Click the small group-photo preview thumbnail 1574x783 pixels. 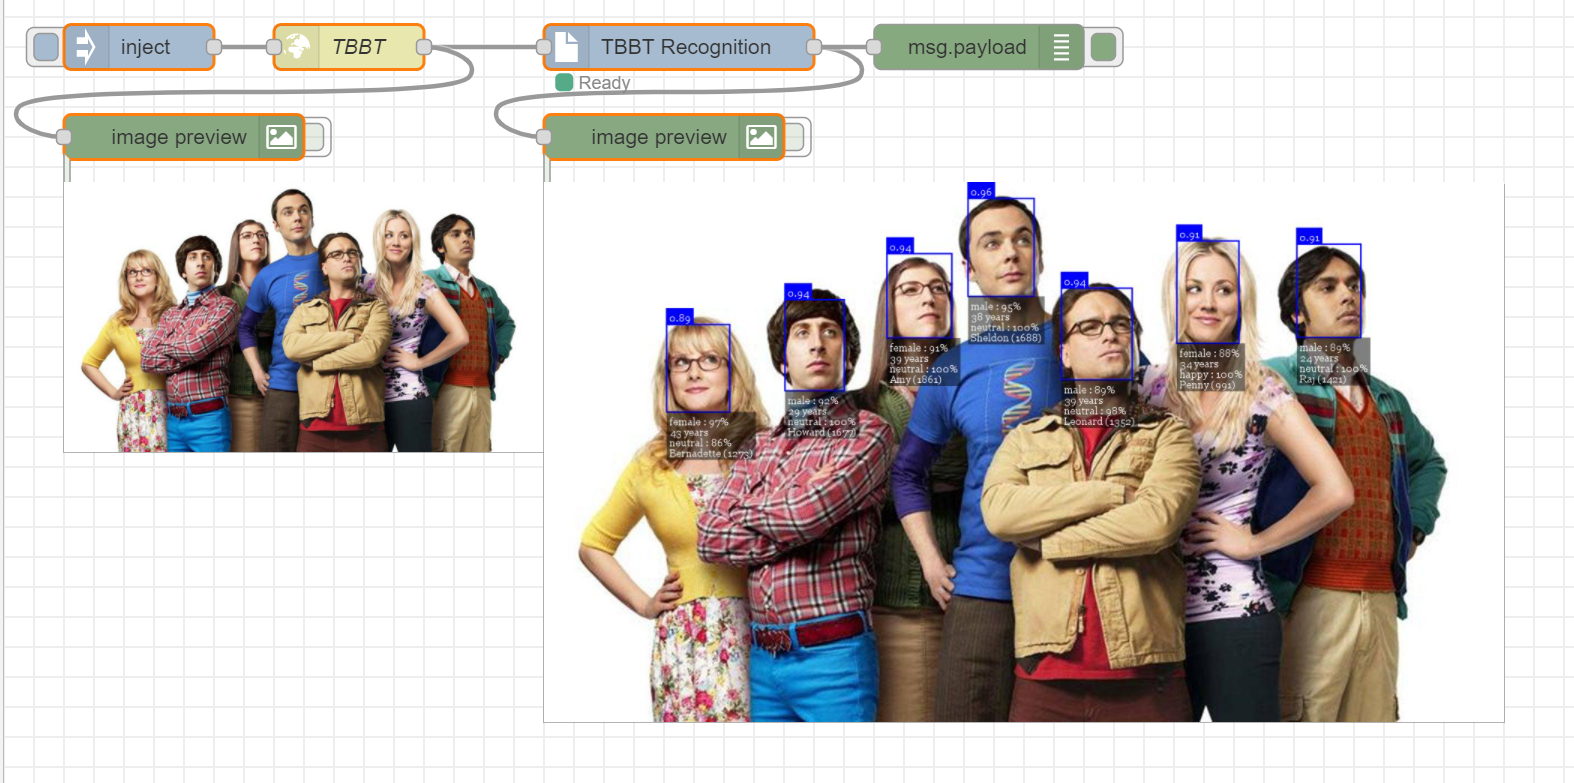point(303,317)
